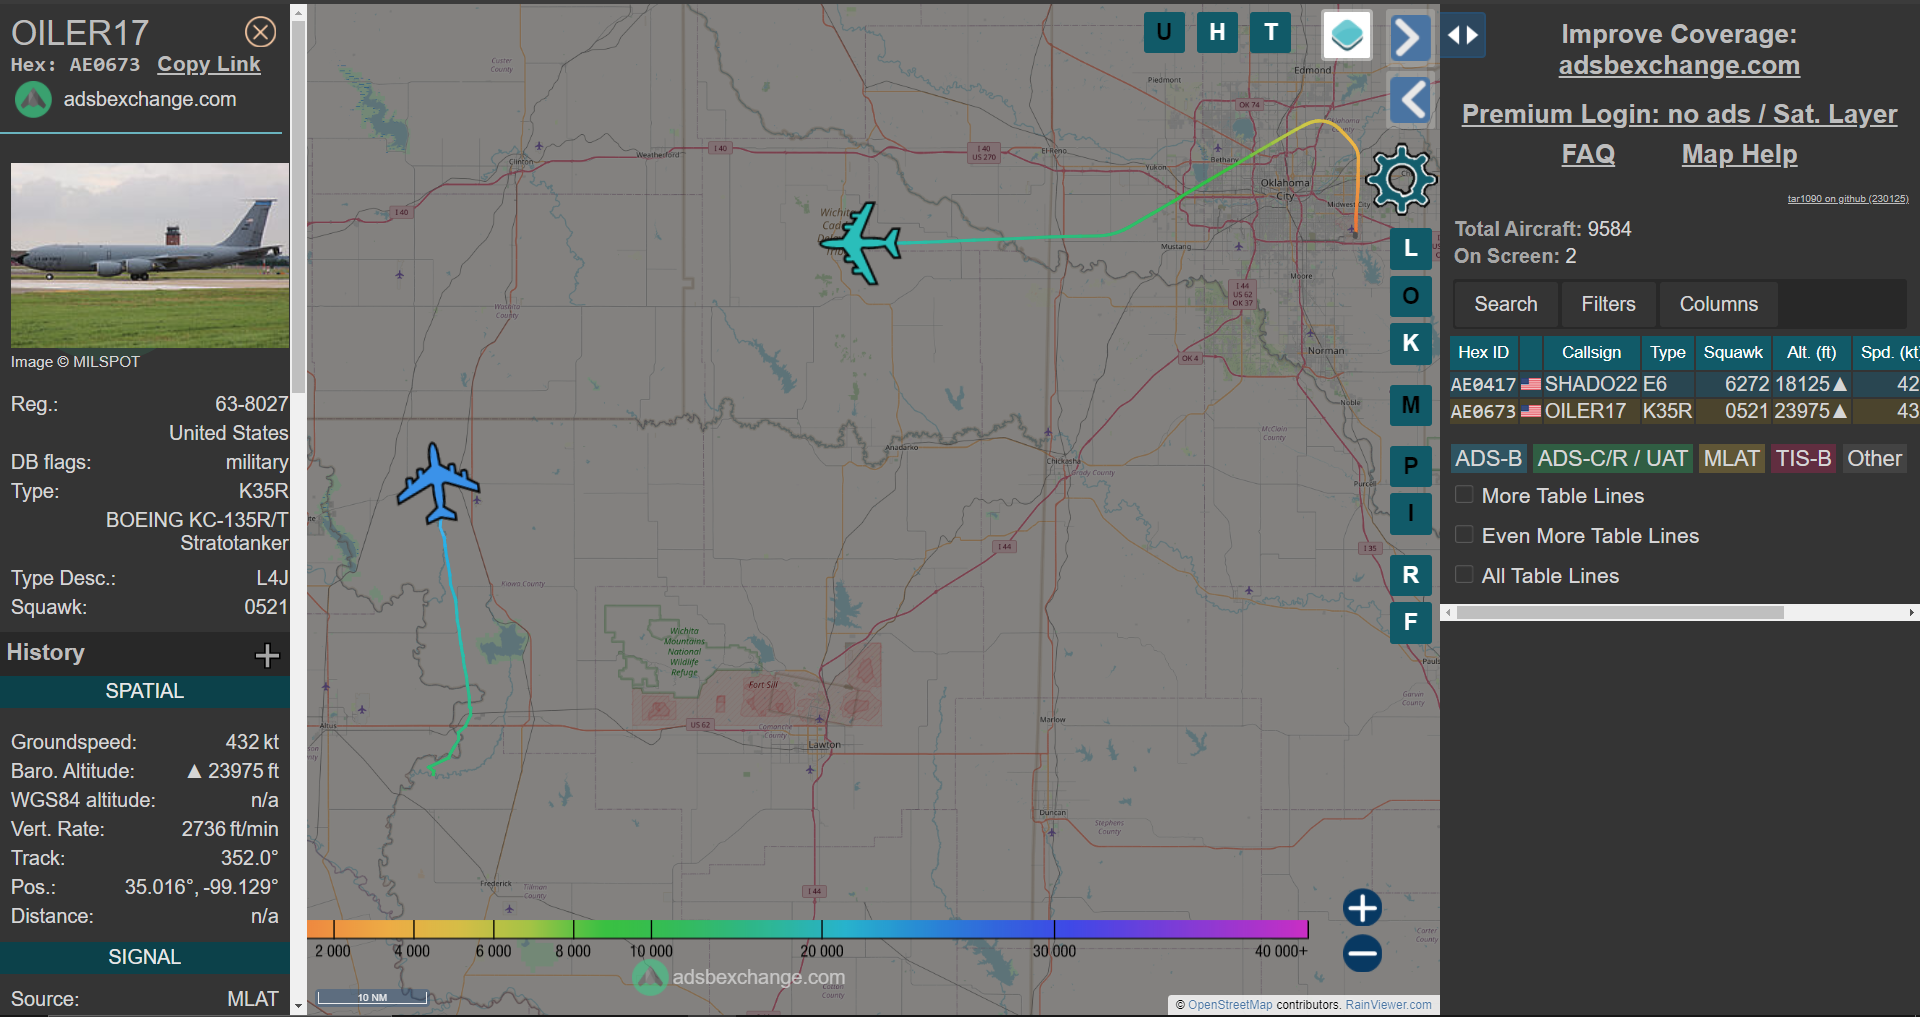Click the I map button

click(1411, 513)
